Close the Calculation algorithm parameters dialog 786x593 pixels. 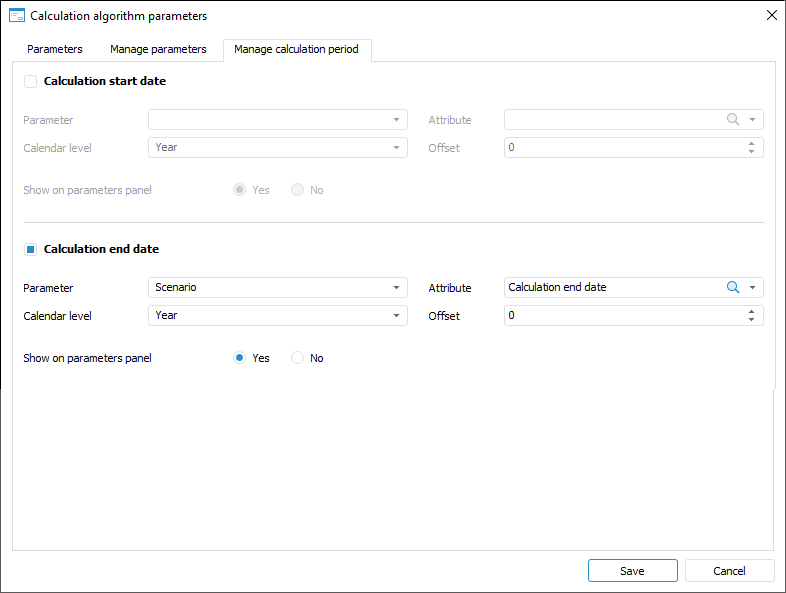[771, 15]
